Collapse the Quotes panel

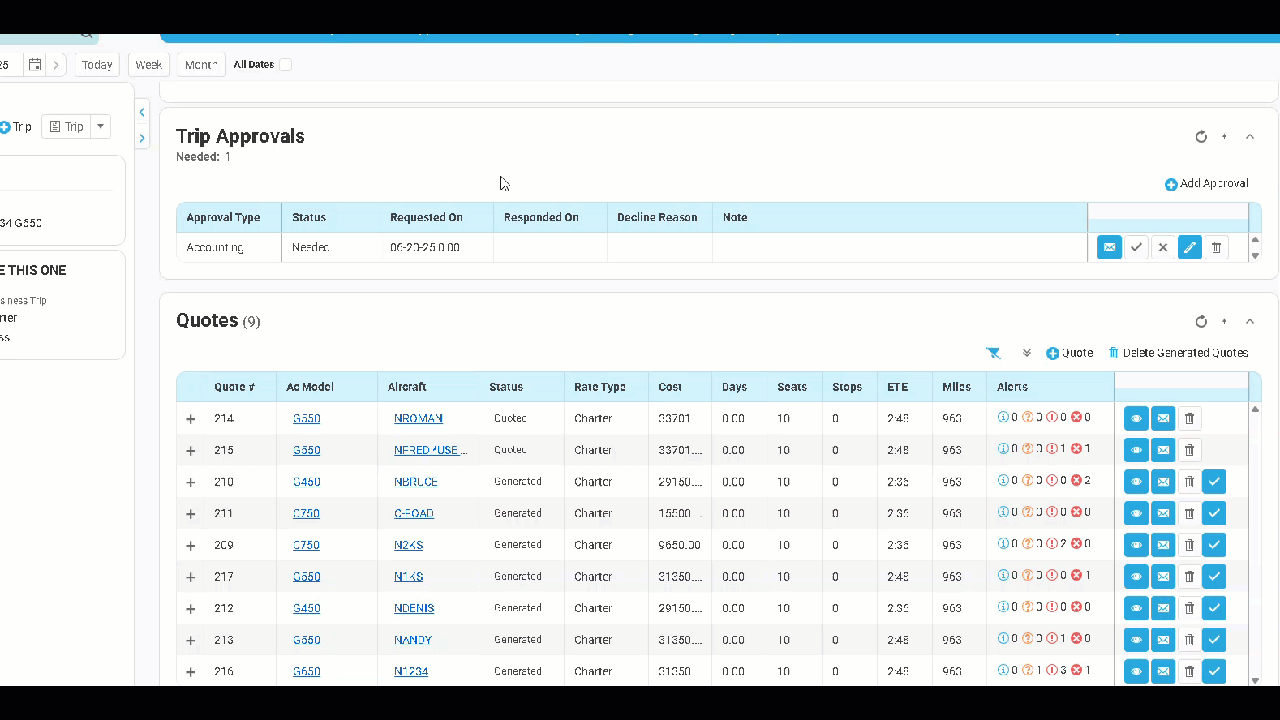(x=1250, y=321)
